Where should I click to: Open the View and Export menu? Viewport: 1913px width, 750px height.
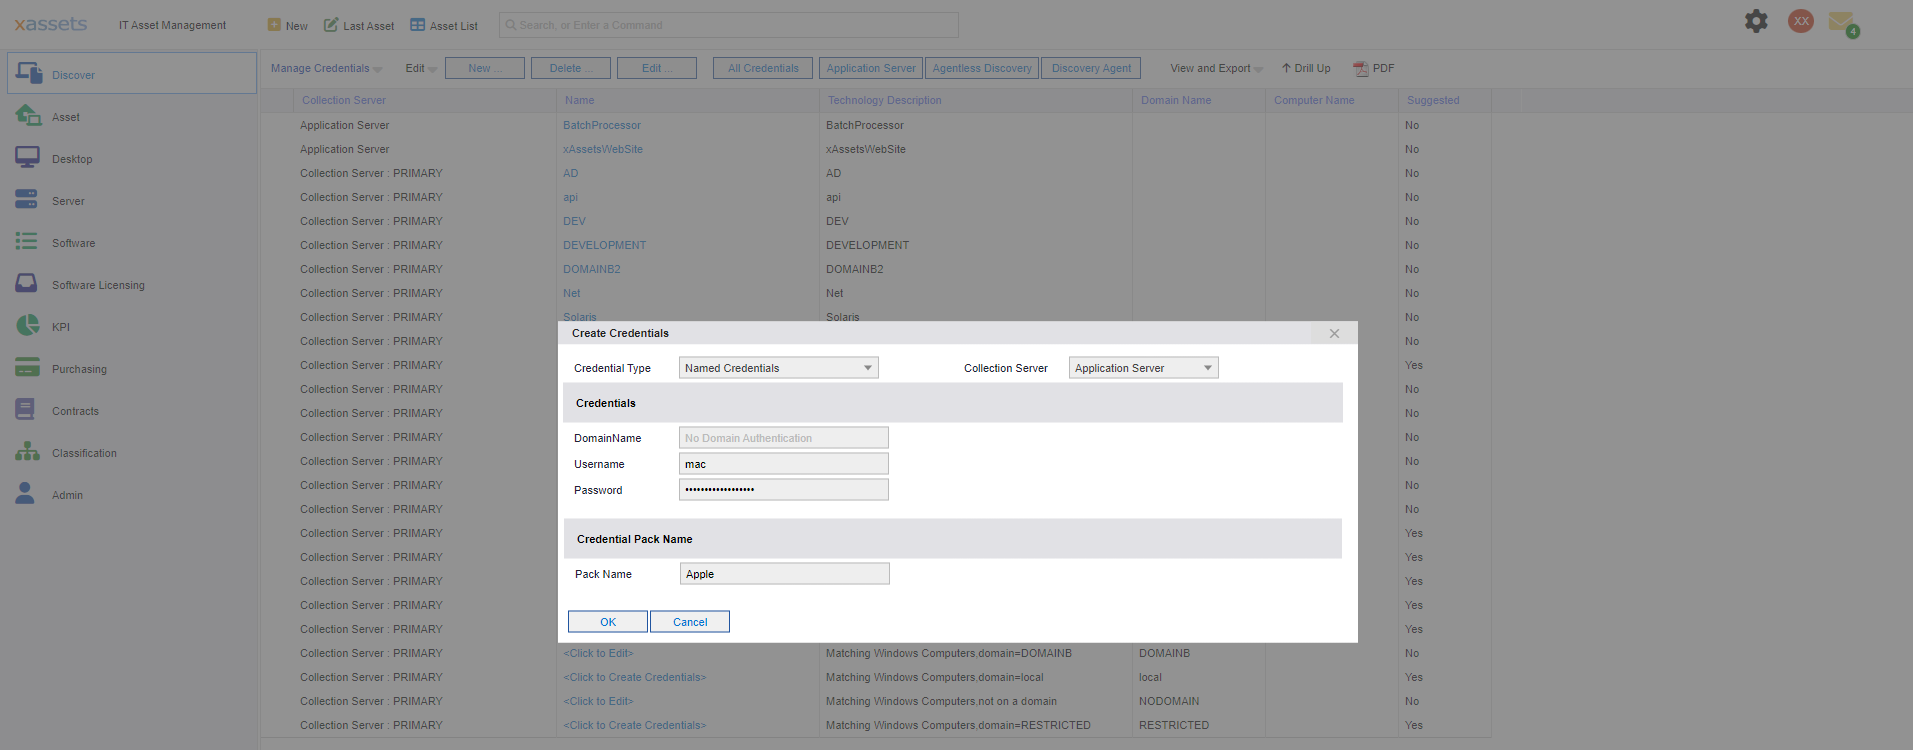(1216, 69)
